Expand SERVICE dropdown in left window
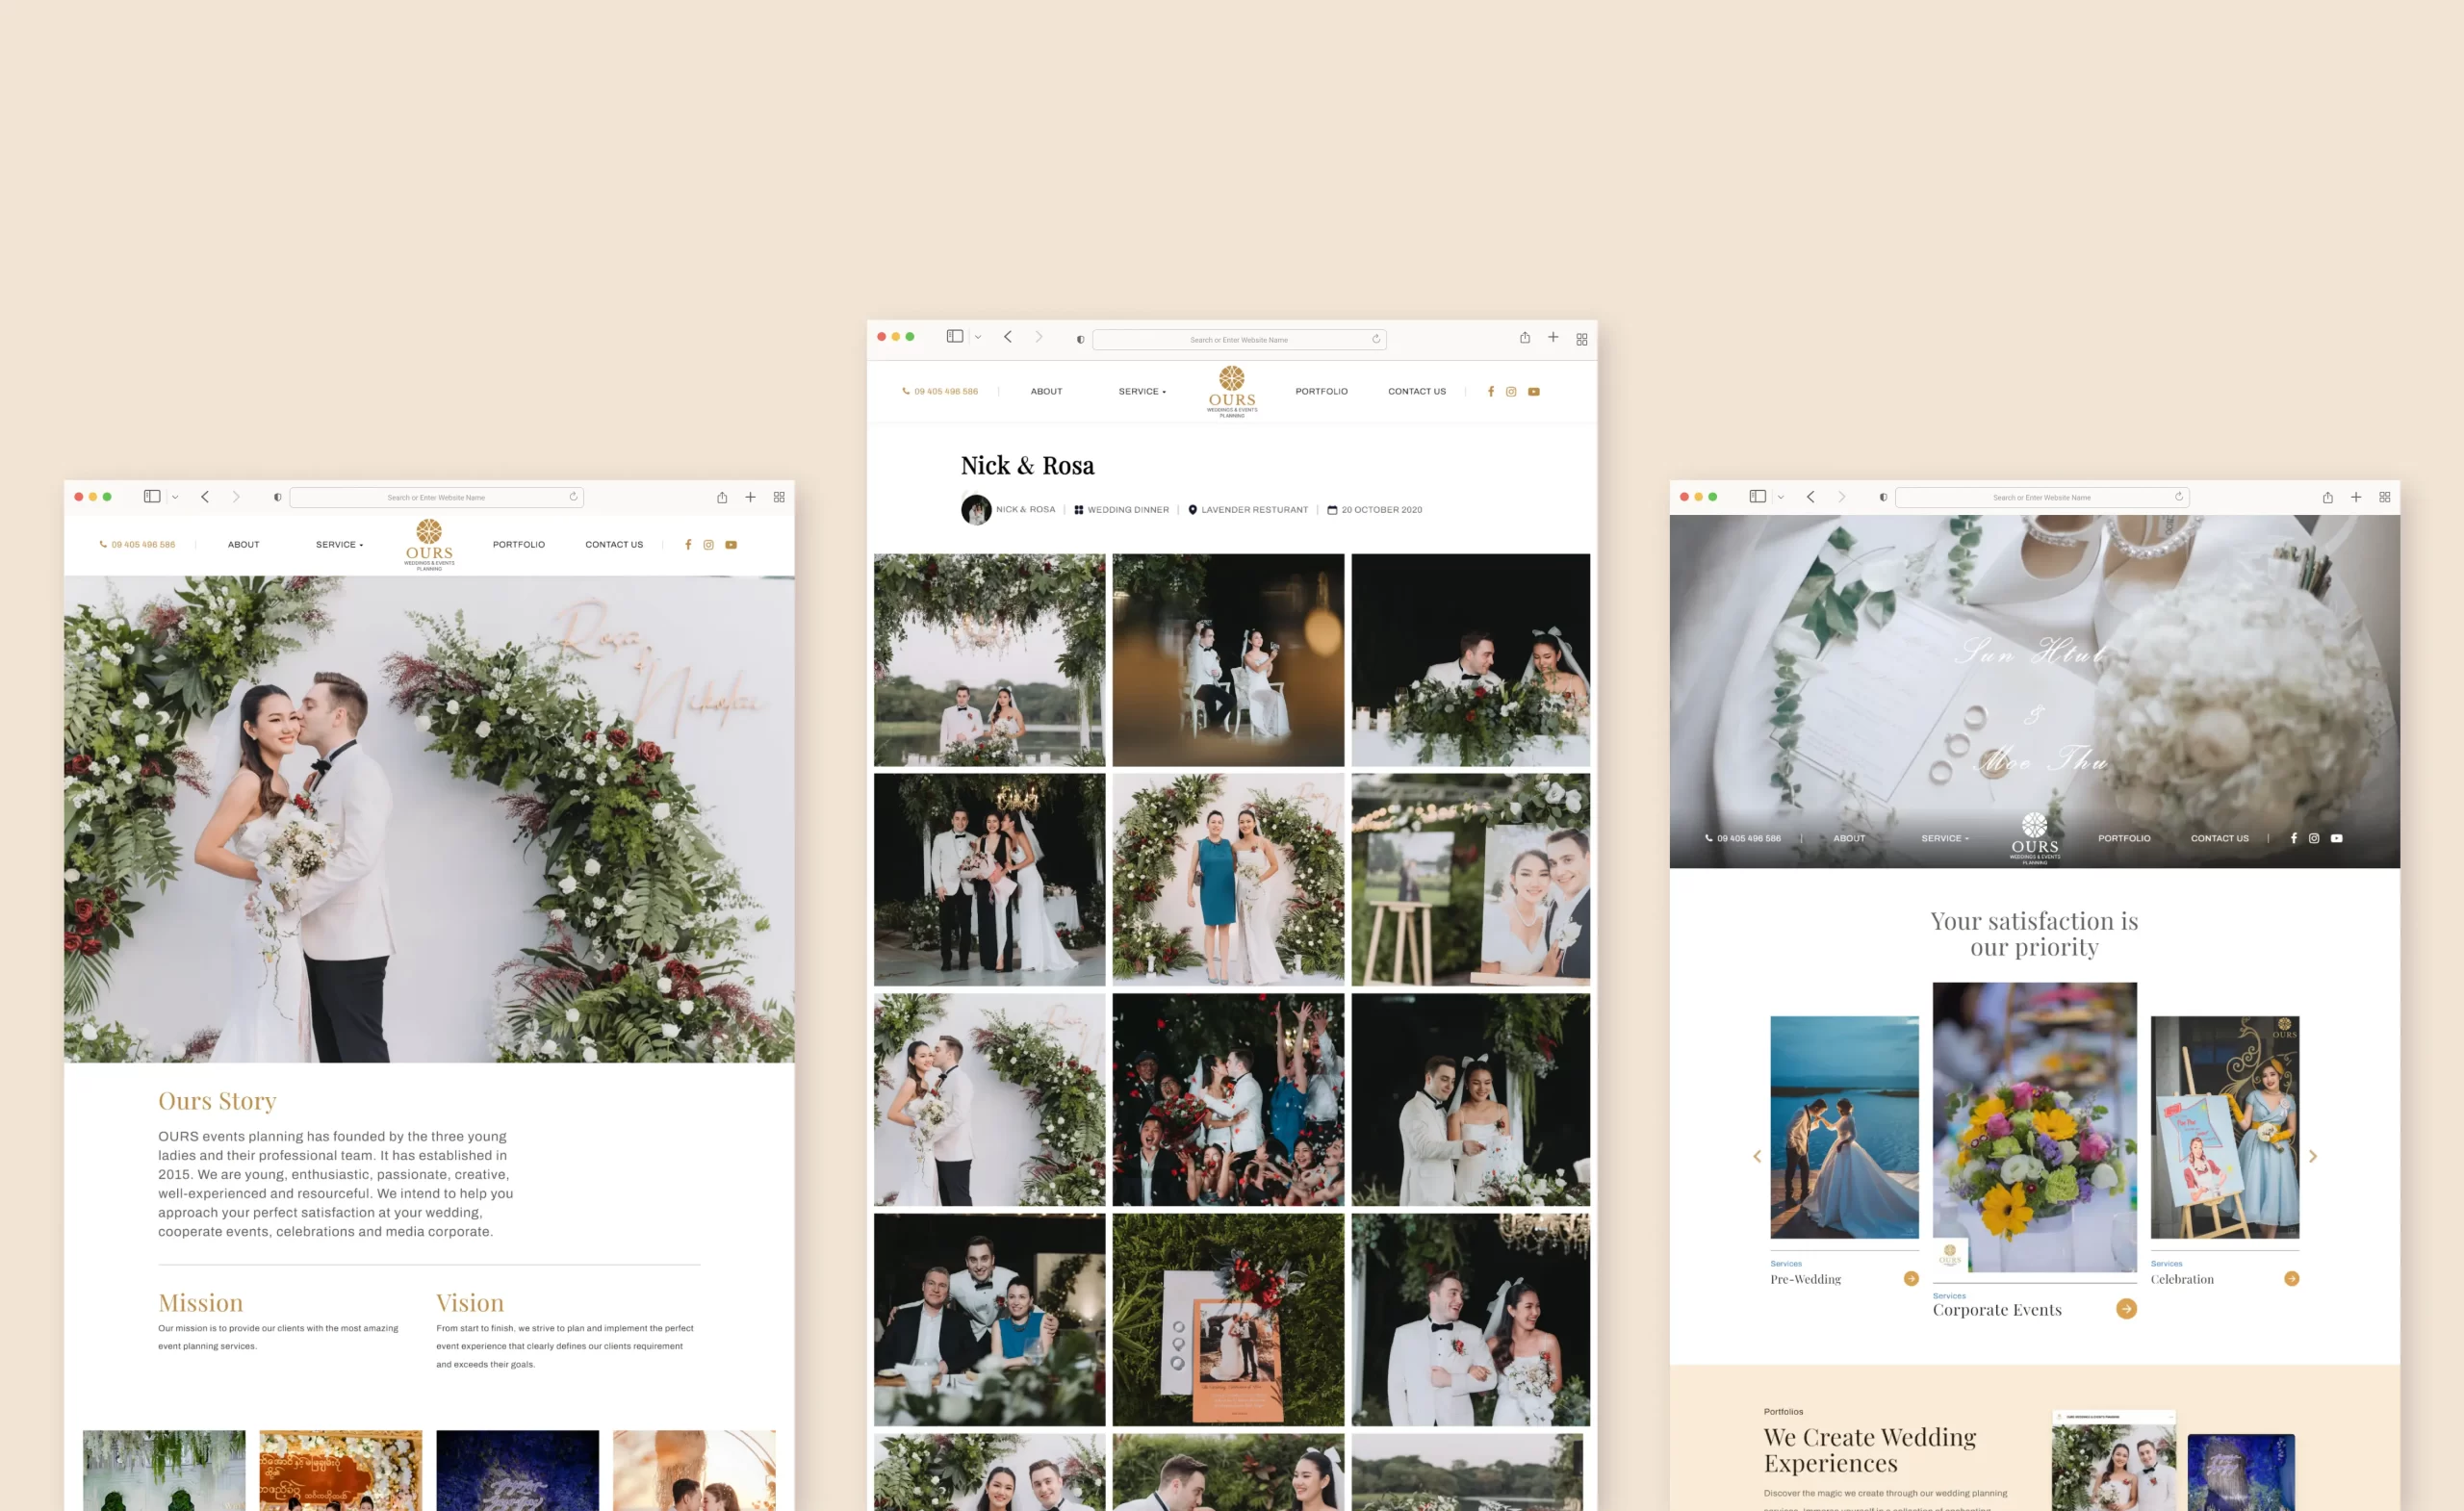Image resolution: width=2464 pixels, height=1511 pixels. point(339,545)
